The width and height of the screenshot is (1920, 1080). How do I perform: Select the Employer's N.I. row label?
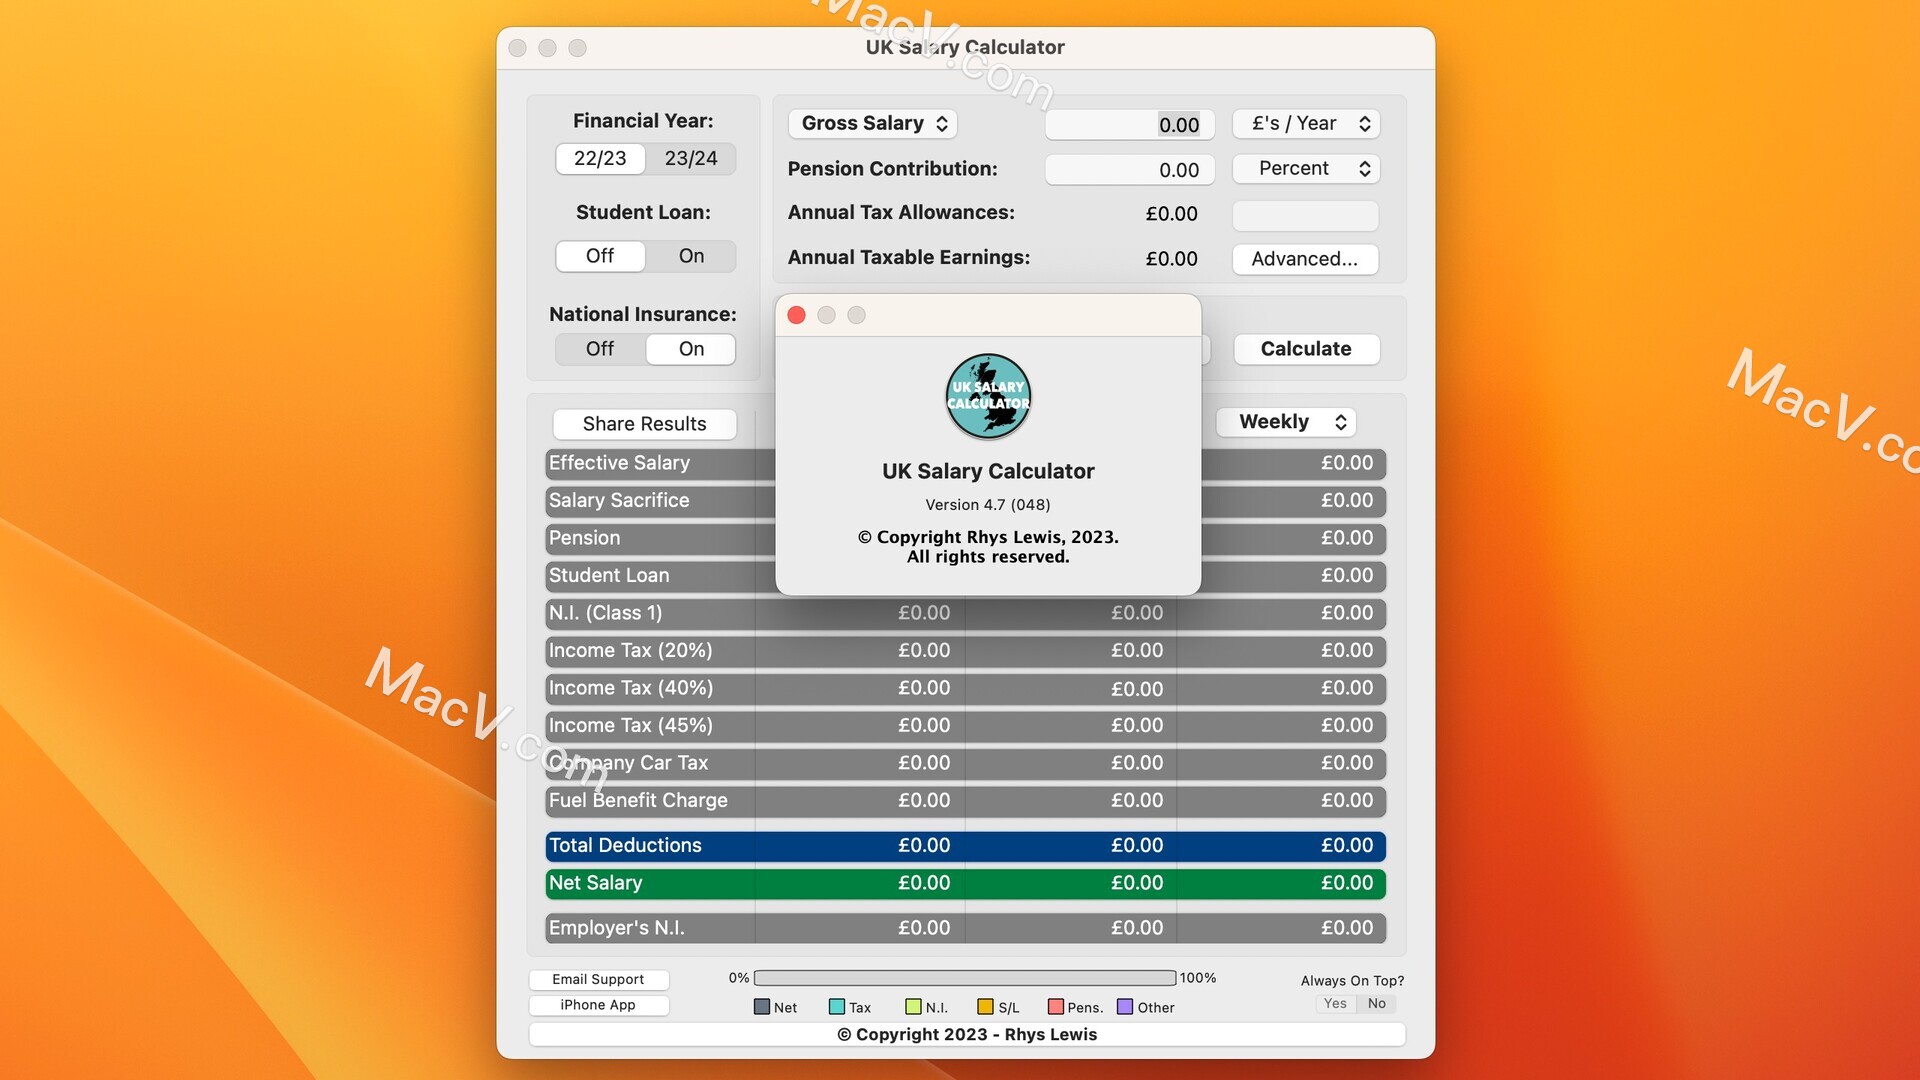click(x=616, y=928)
